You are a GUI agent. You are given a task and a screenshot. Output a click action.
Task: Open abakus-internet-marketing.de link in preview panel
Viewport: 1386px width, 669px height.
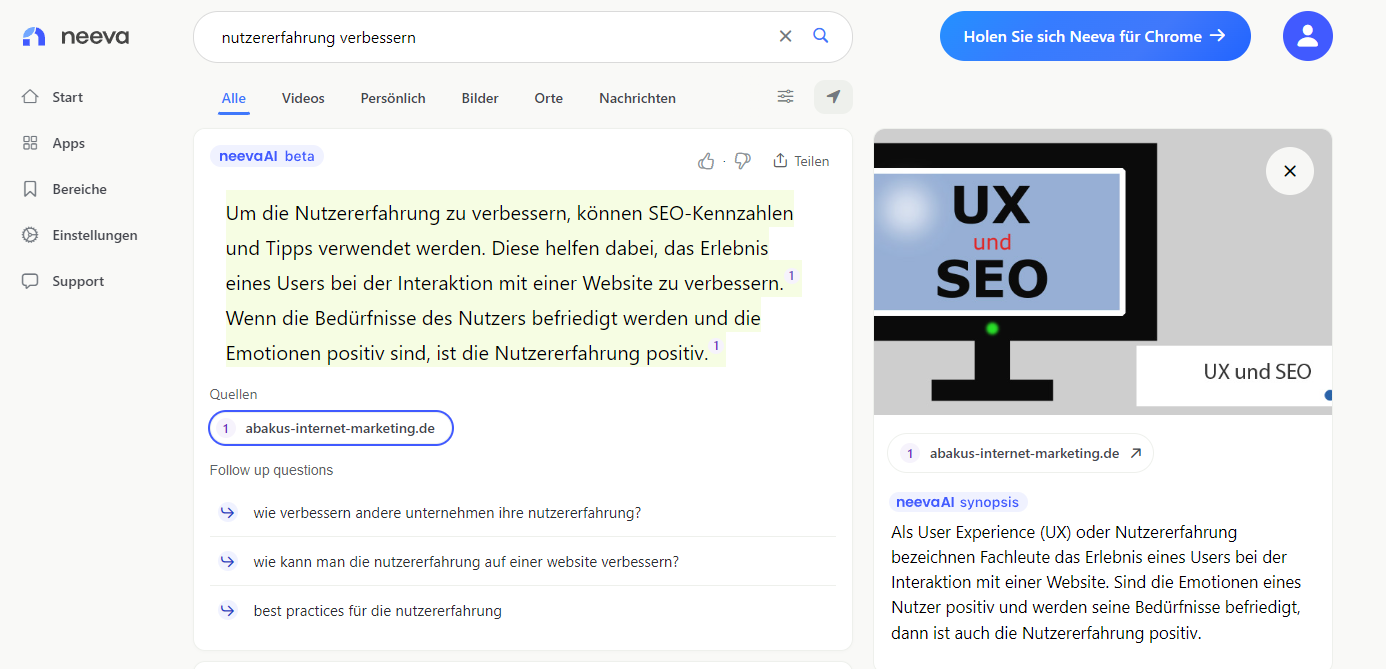1020,453
